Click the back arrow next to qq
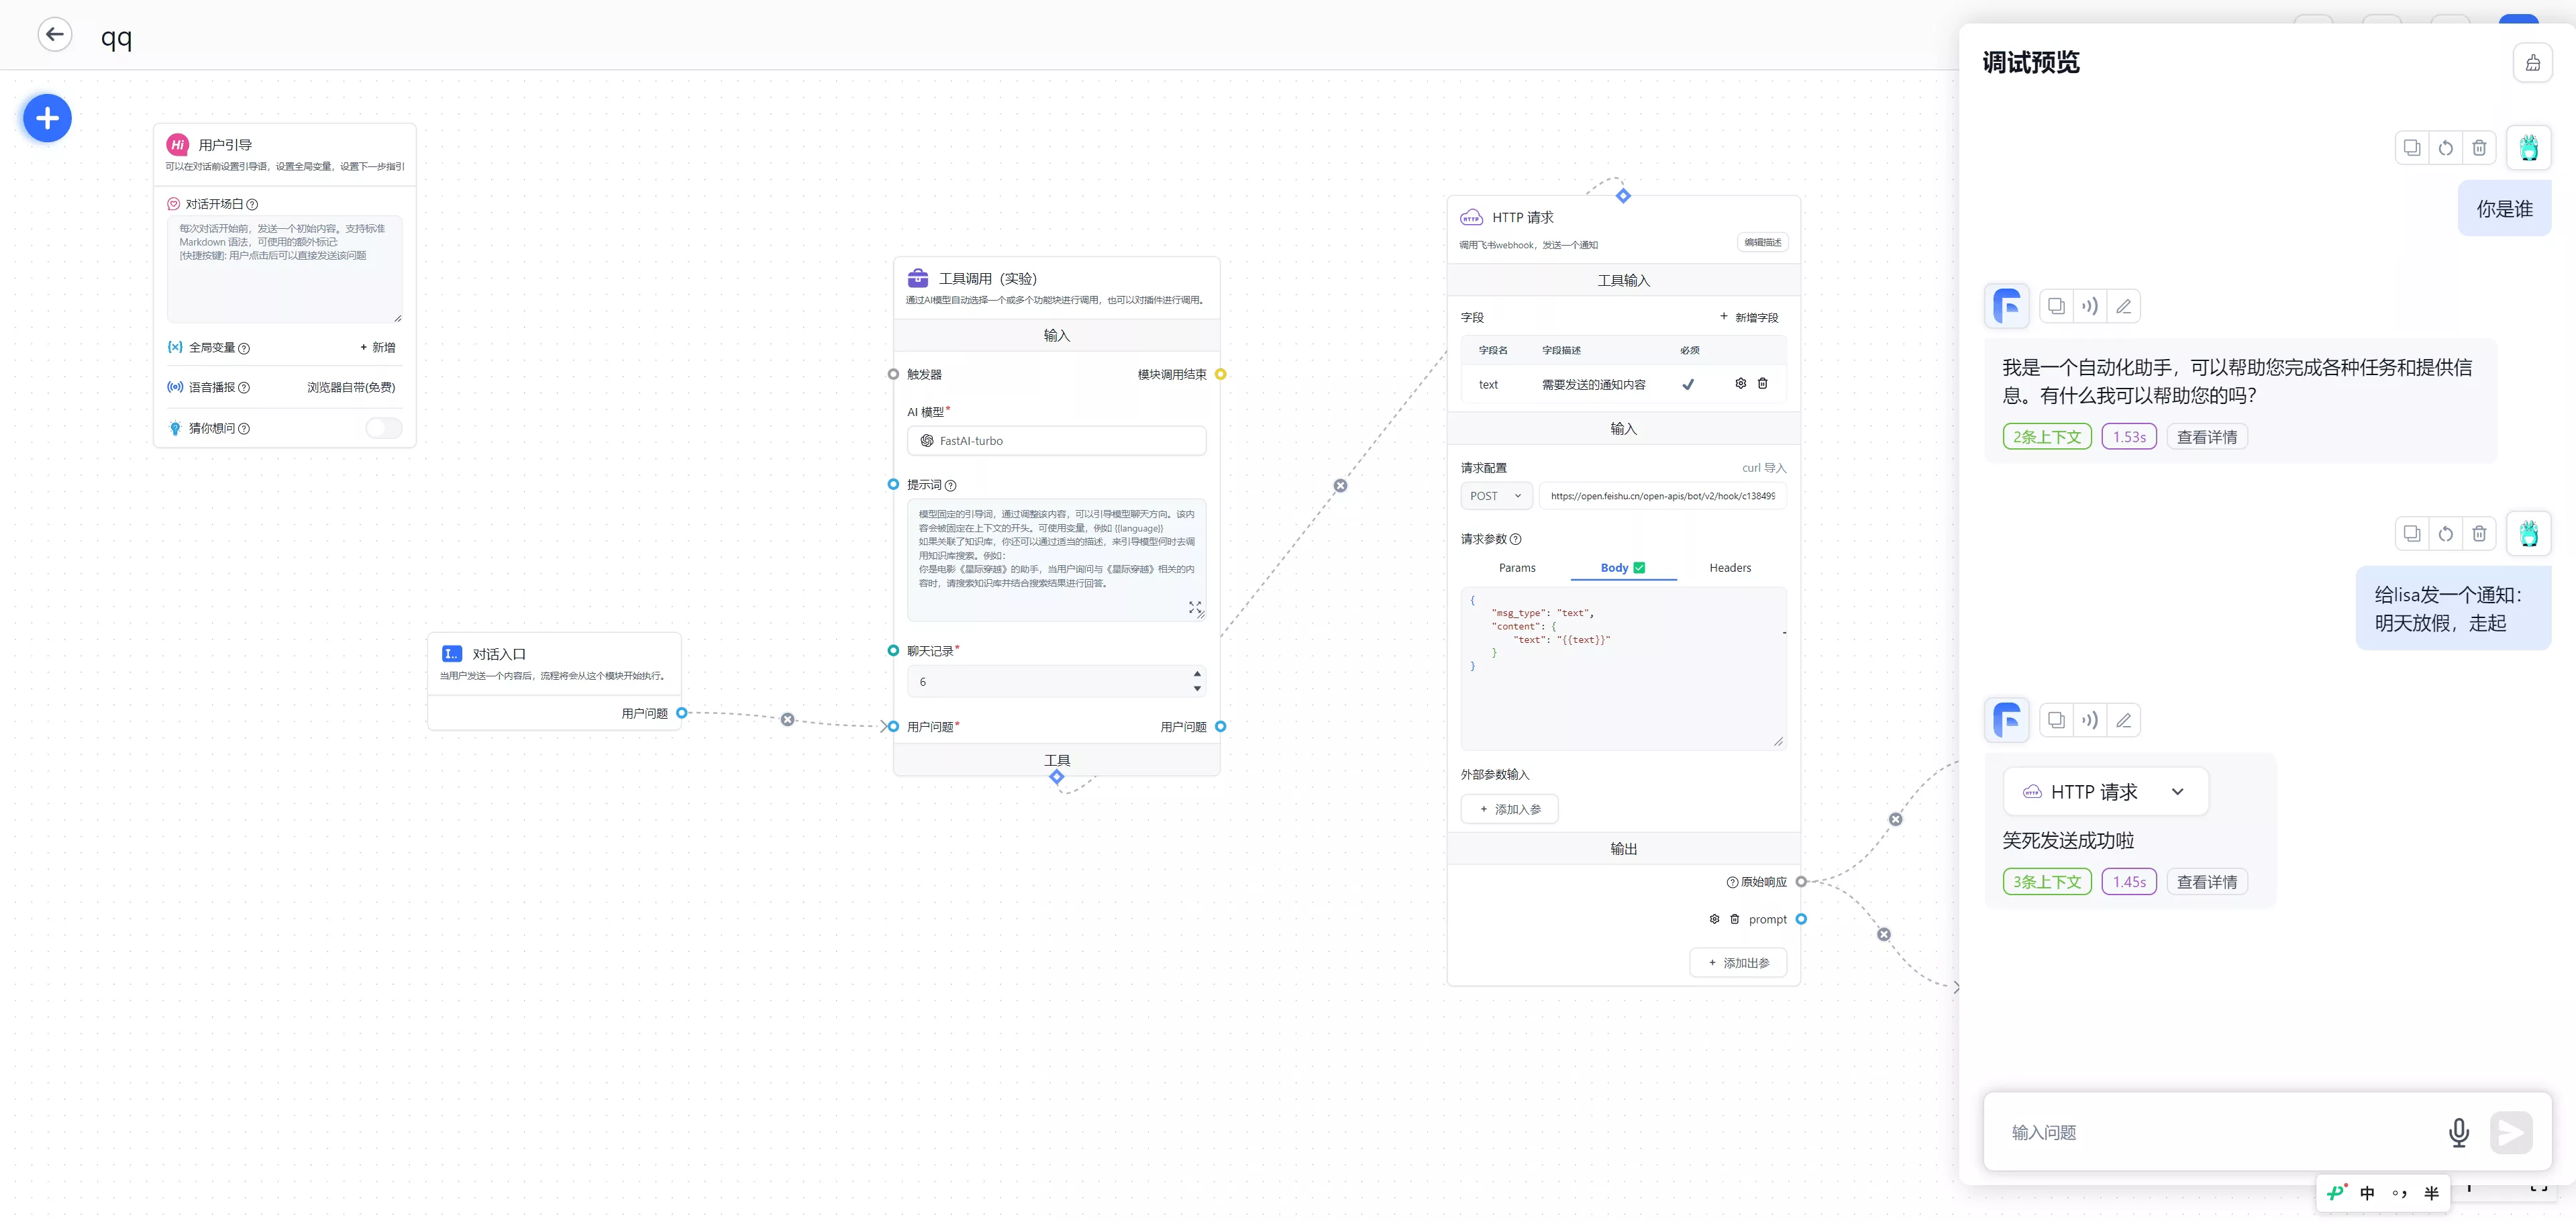This screenshot has width=2576, height=1222. (x=55, y=35)
